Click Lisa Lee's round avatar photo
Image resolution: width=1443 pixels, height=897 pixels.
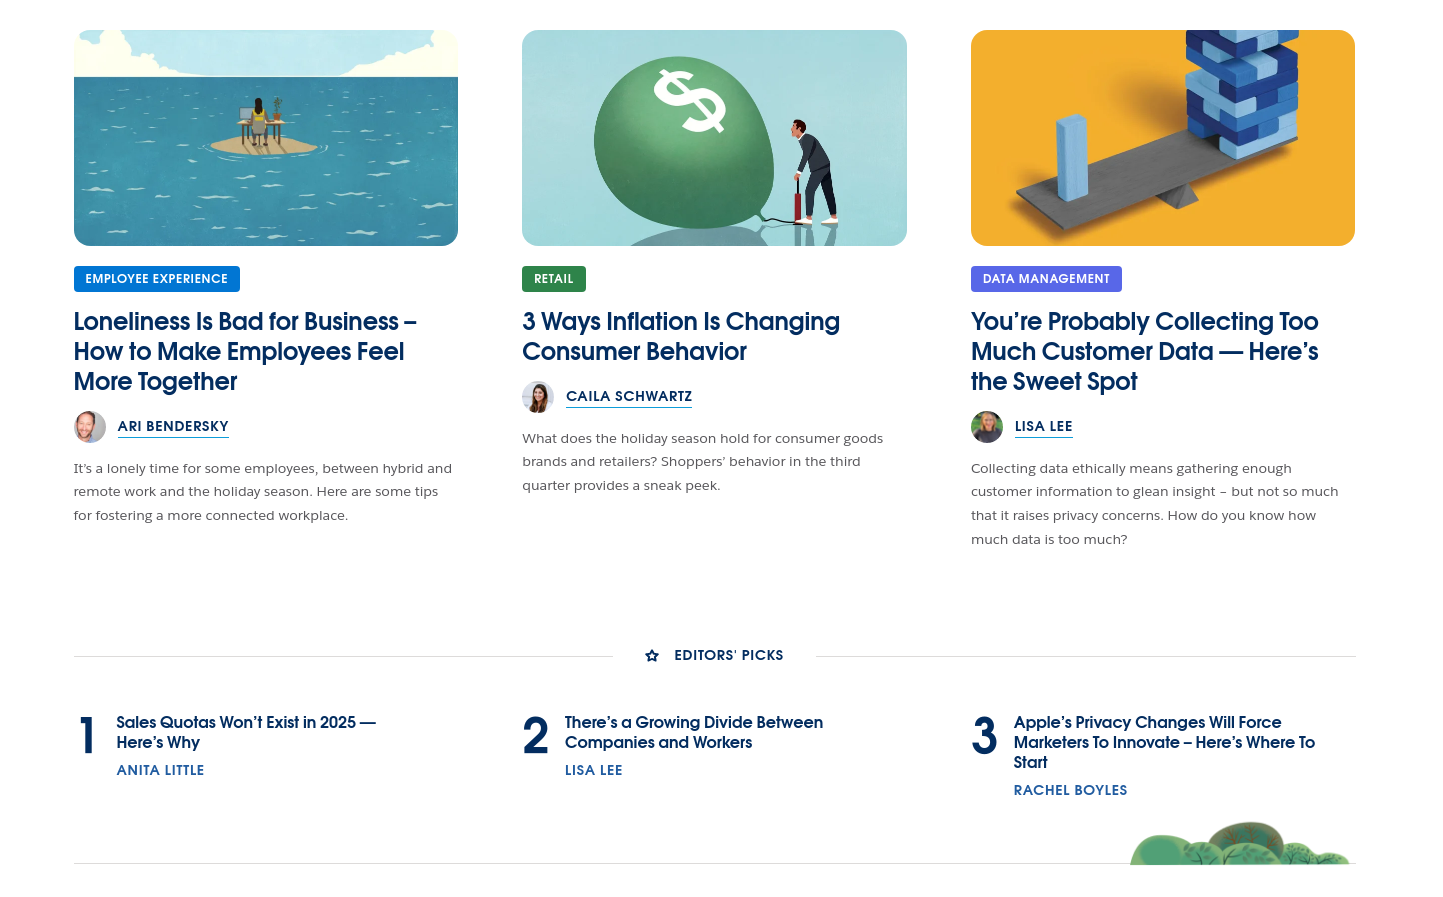point(987,427)
